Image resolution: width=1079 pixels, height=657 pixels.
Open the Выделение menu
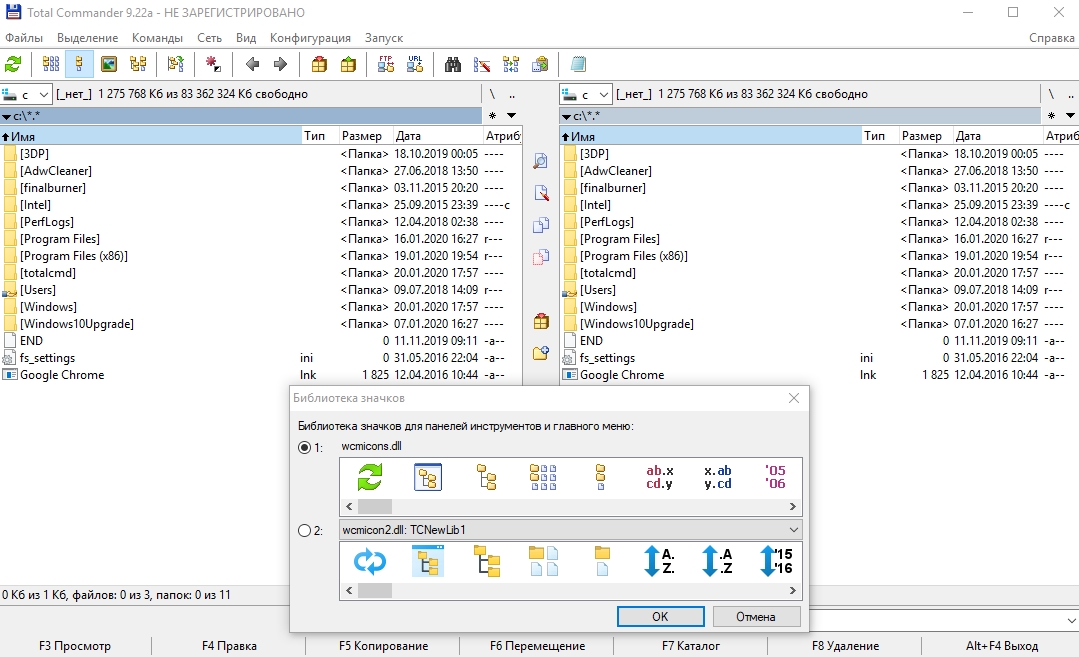(87, 38)
